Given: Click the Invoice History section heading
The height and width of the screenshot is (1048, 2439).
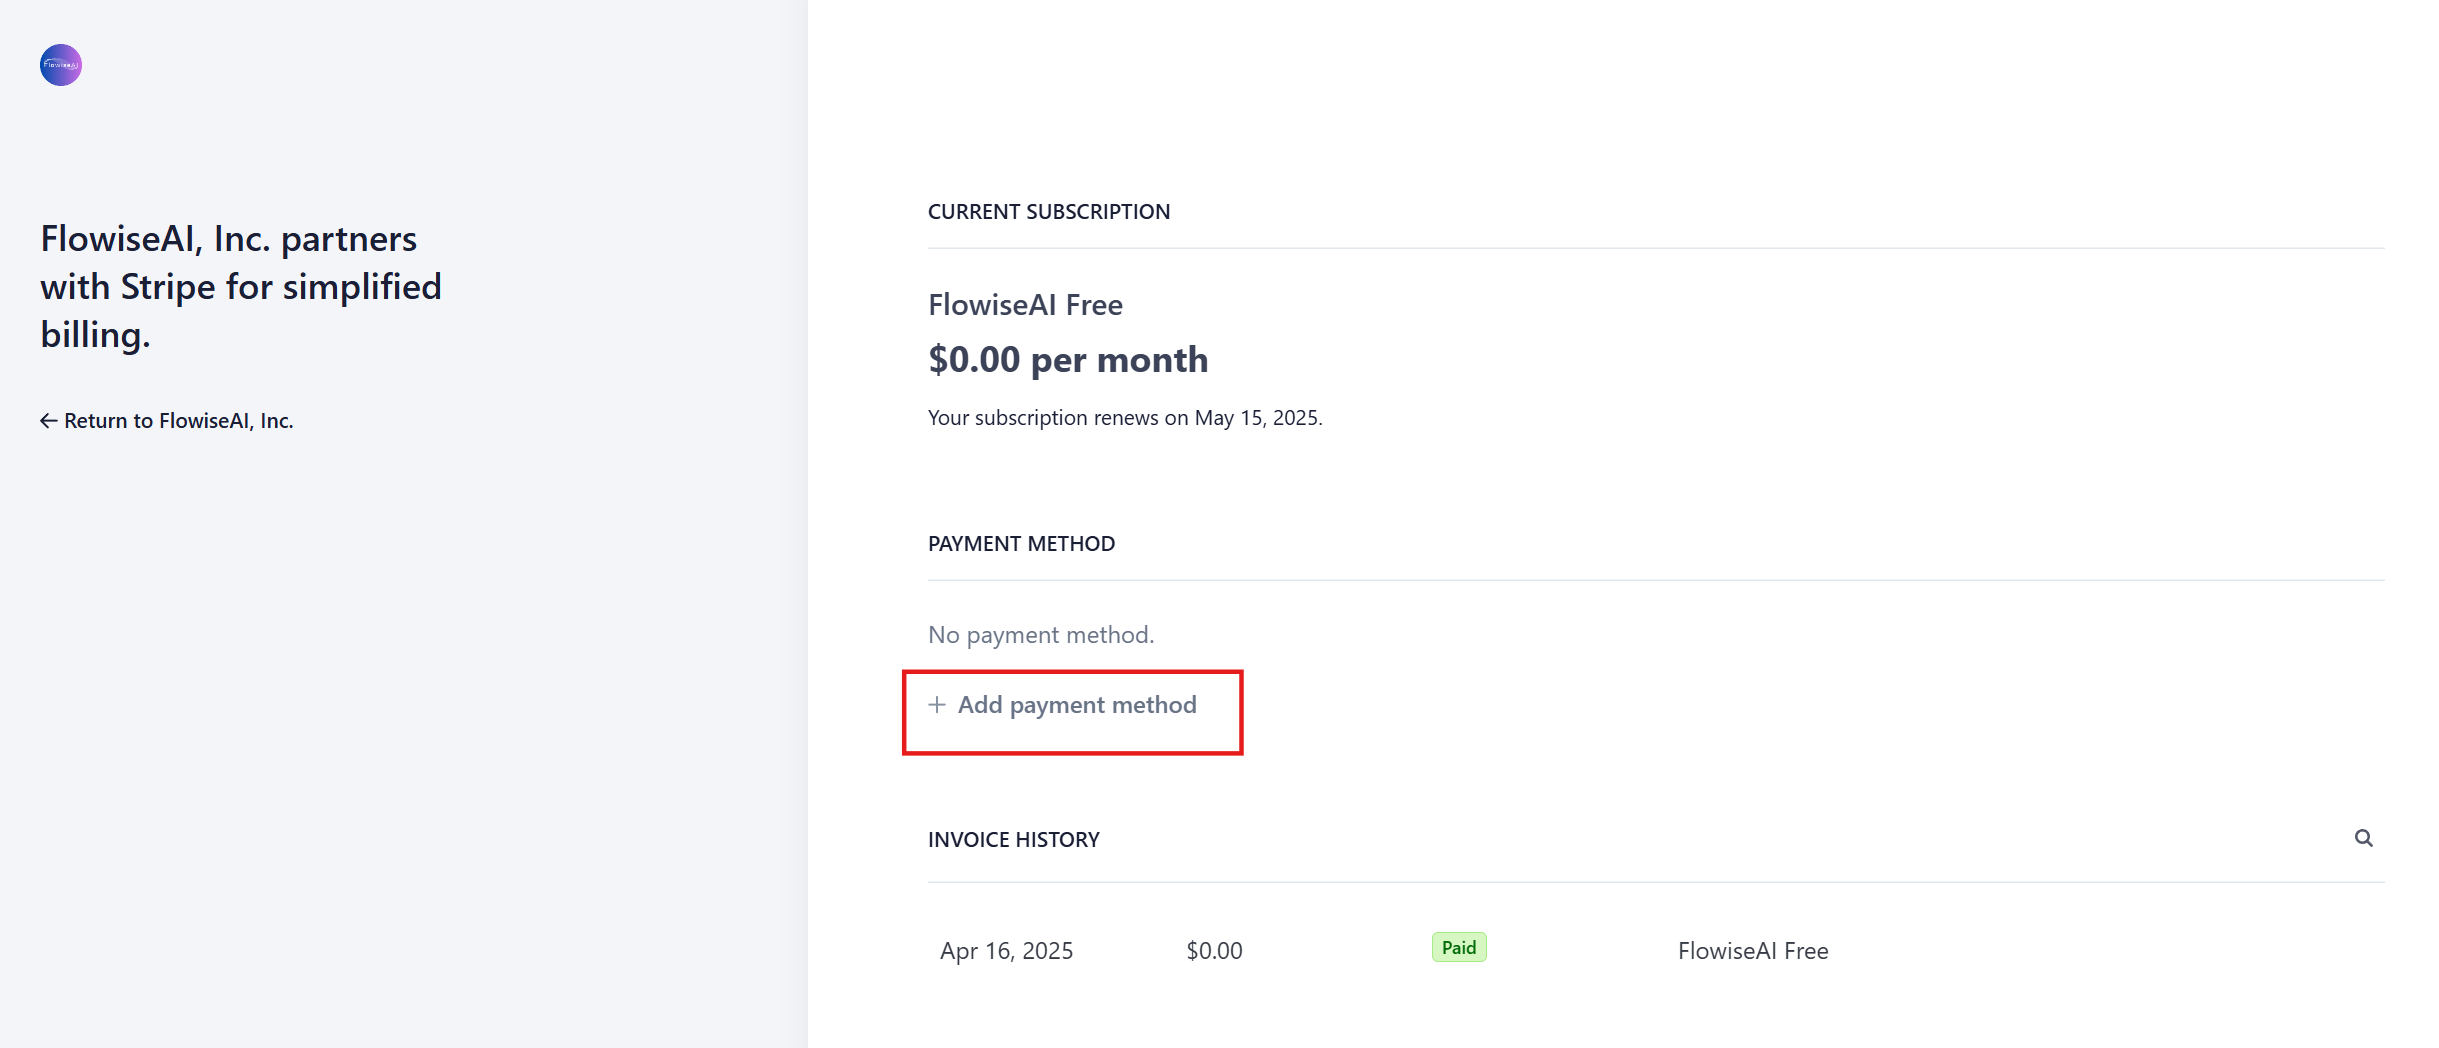Looking at the screenshot, I should [1013, 840].
